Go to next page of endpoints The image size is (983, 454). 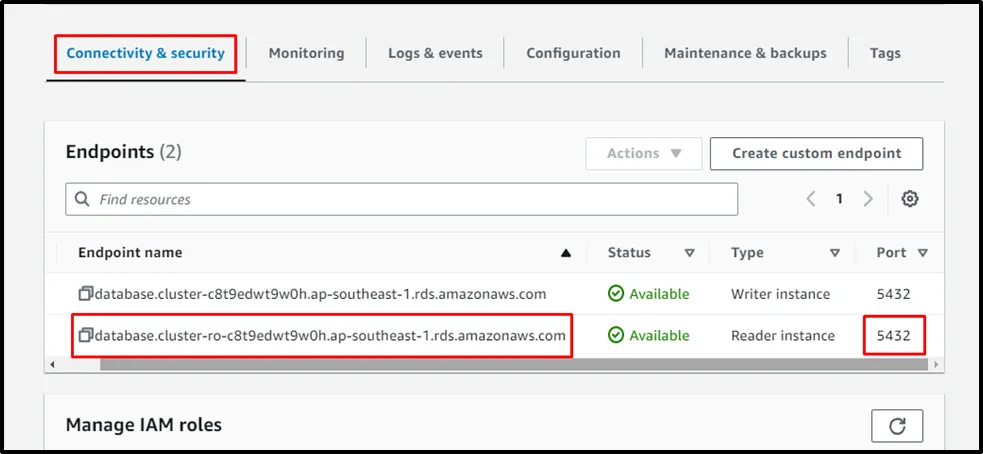pyautogui.click(x=868, y=199)
